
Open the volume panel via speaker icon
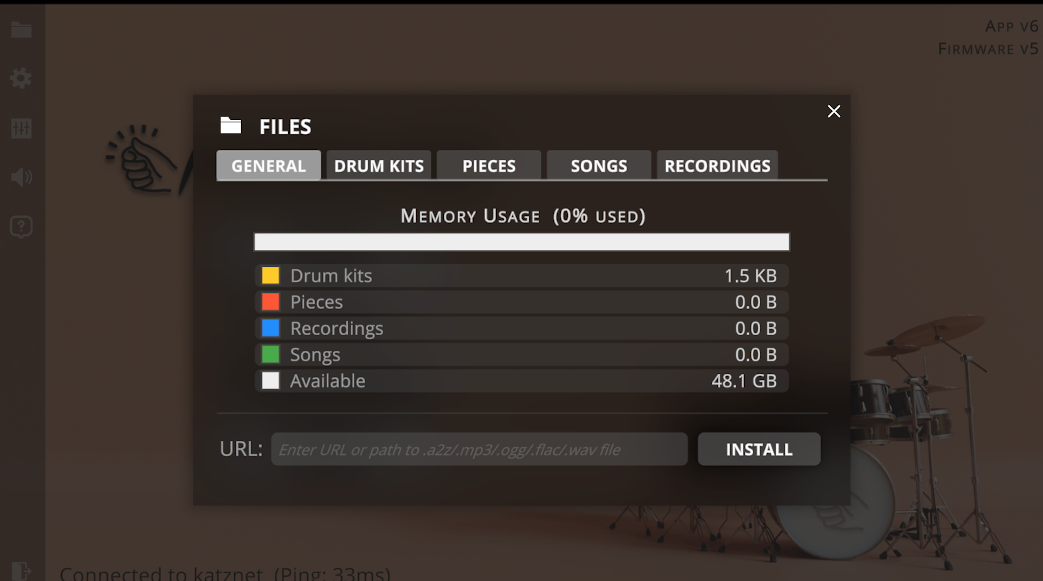(x=21, y=177)
